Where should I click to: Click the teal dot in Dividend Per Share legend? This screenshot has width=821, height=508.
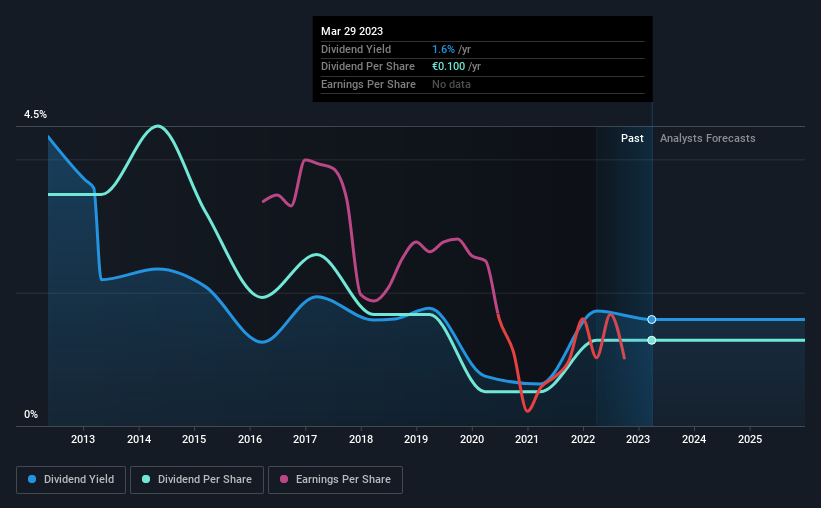(x=146, y=479)
